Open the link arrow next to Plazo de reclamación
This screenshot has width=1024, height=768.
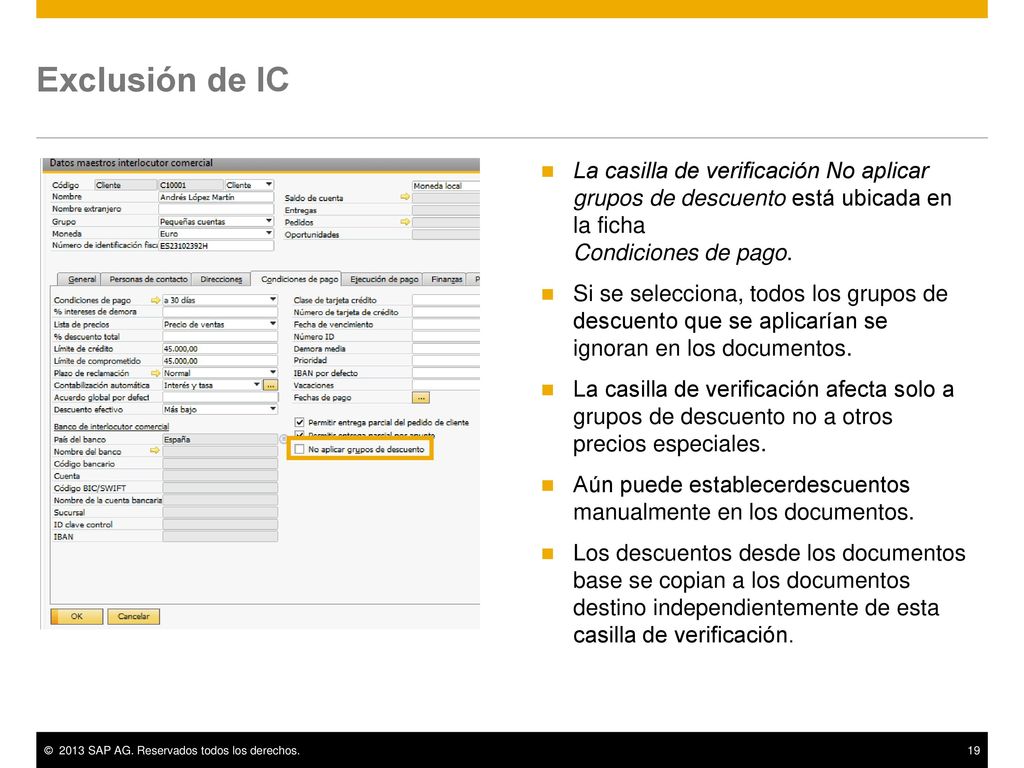coord(155,373)
